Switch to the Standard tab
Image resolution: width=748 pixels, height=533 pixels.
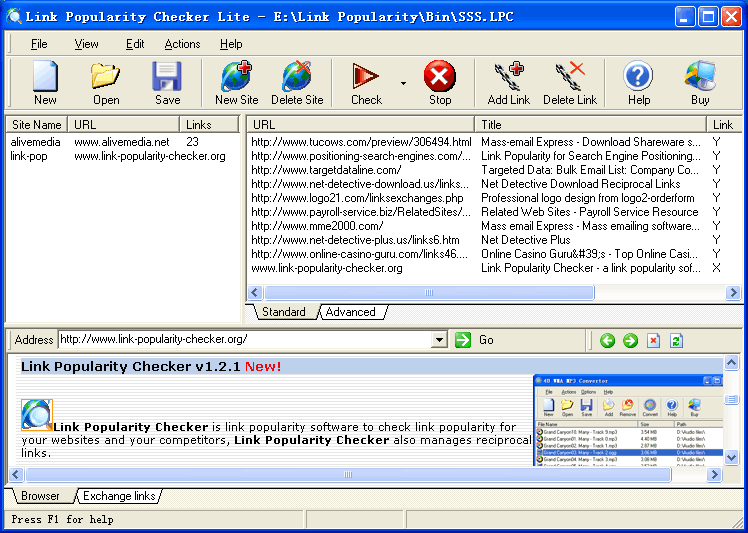(x=283, y=312)
